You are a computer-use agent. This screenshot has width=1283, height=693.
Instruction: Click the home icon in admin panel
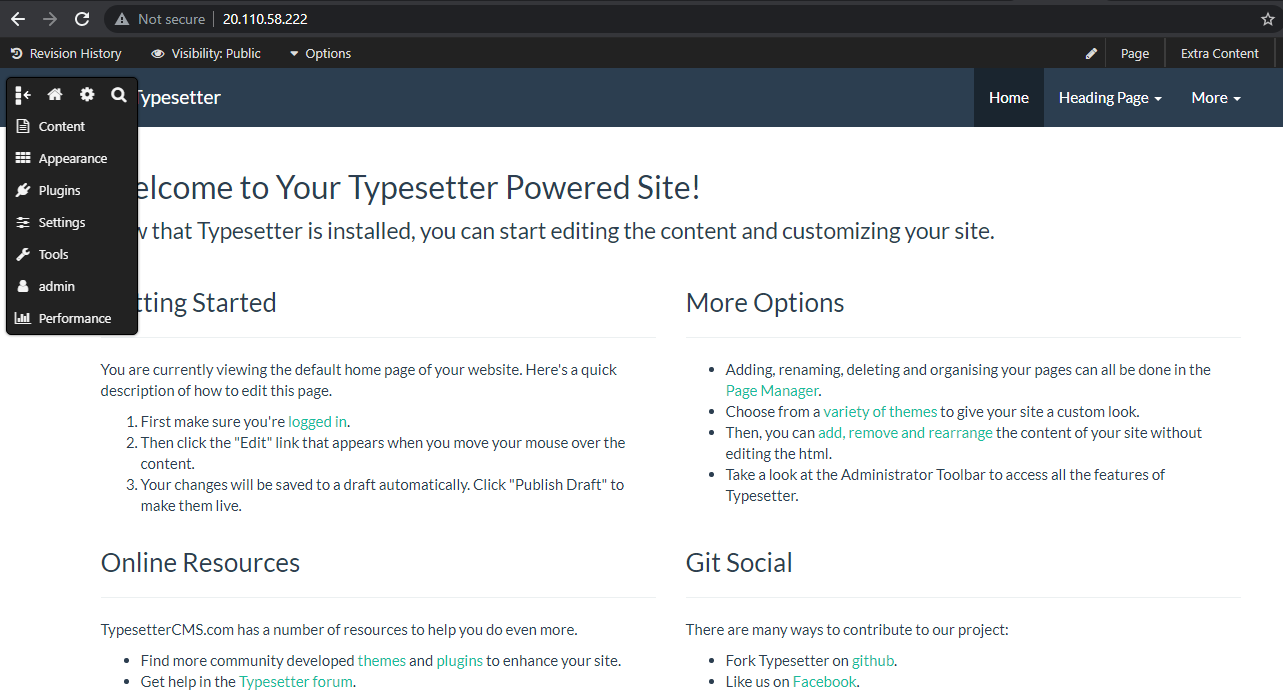(x=55, y=95)
